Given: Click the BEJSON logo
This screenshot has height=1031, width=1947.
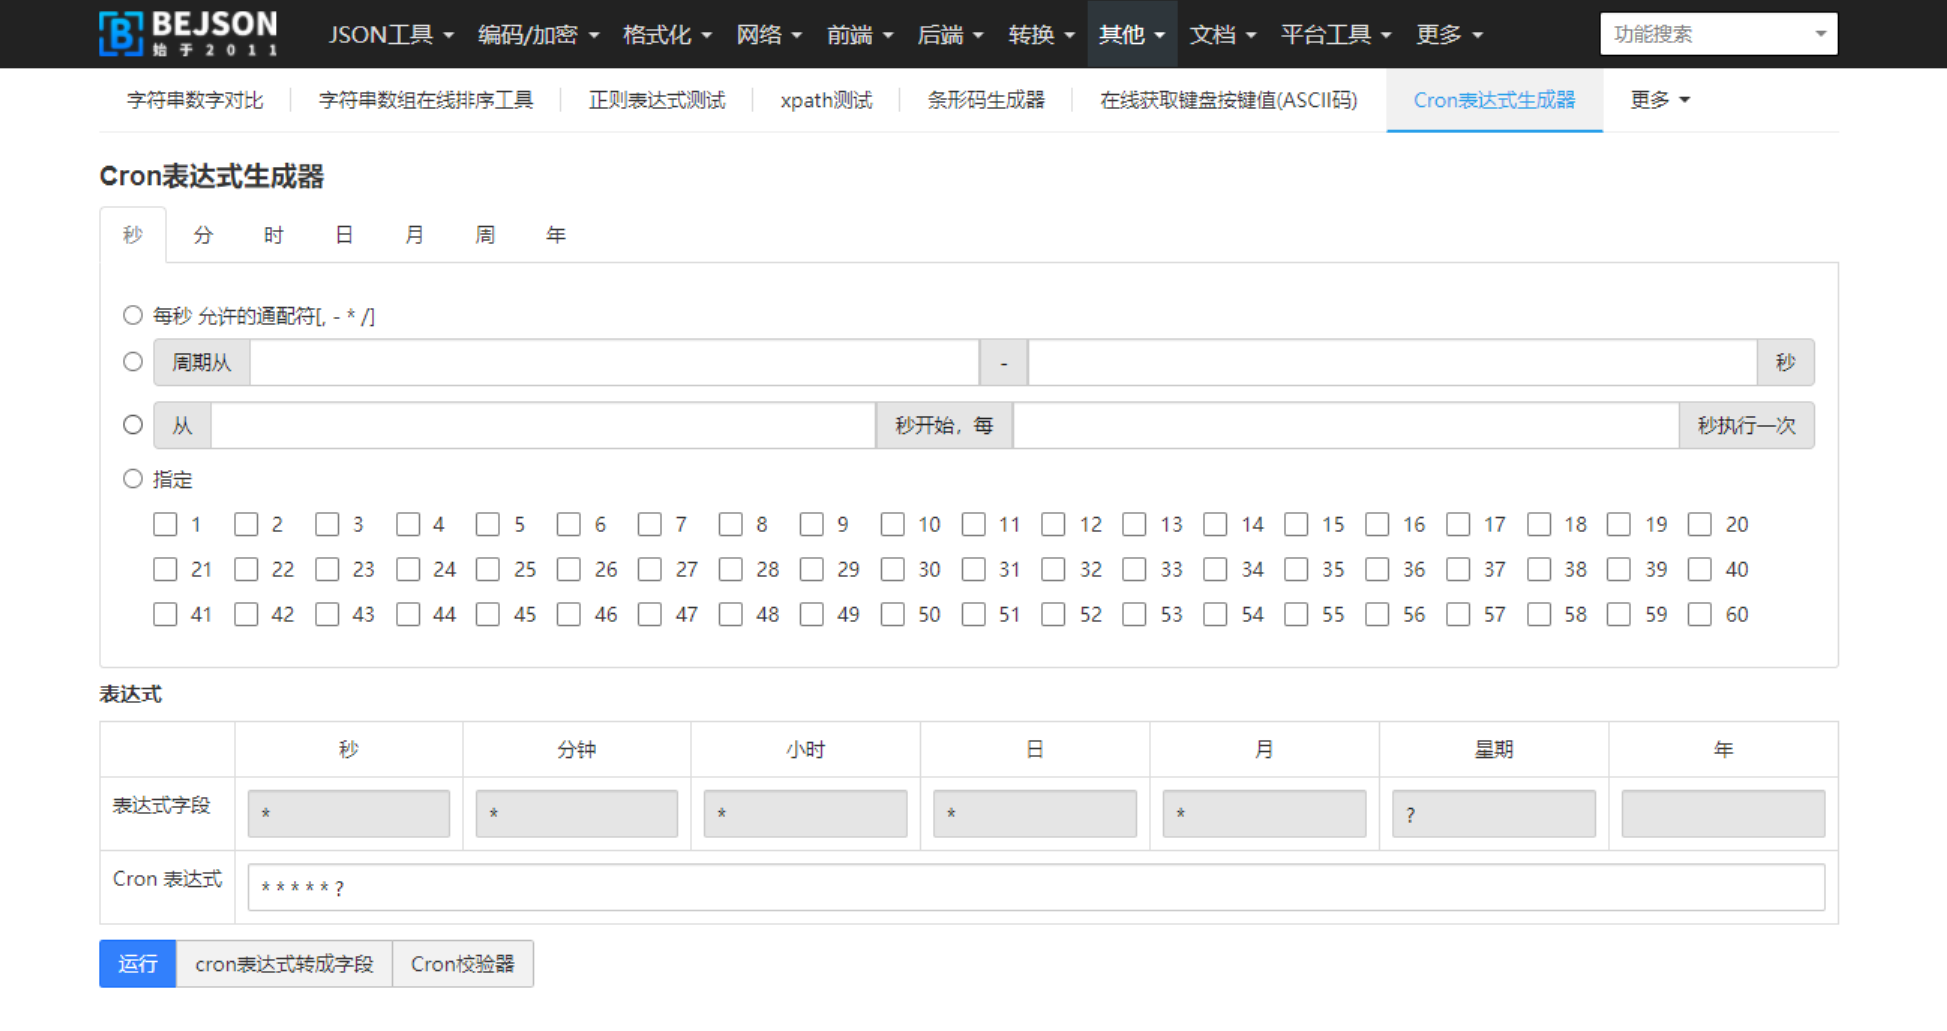Looking at the screenshot, I should coord(188,33).
